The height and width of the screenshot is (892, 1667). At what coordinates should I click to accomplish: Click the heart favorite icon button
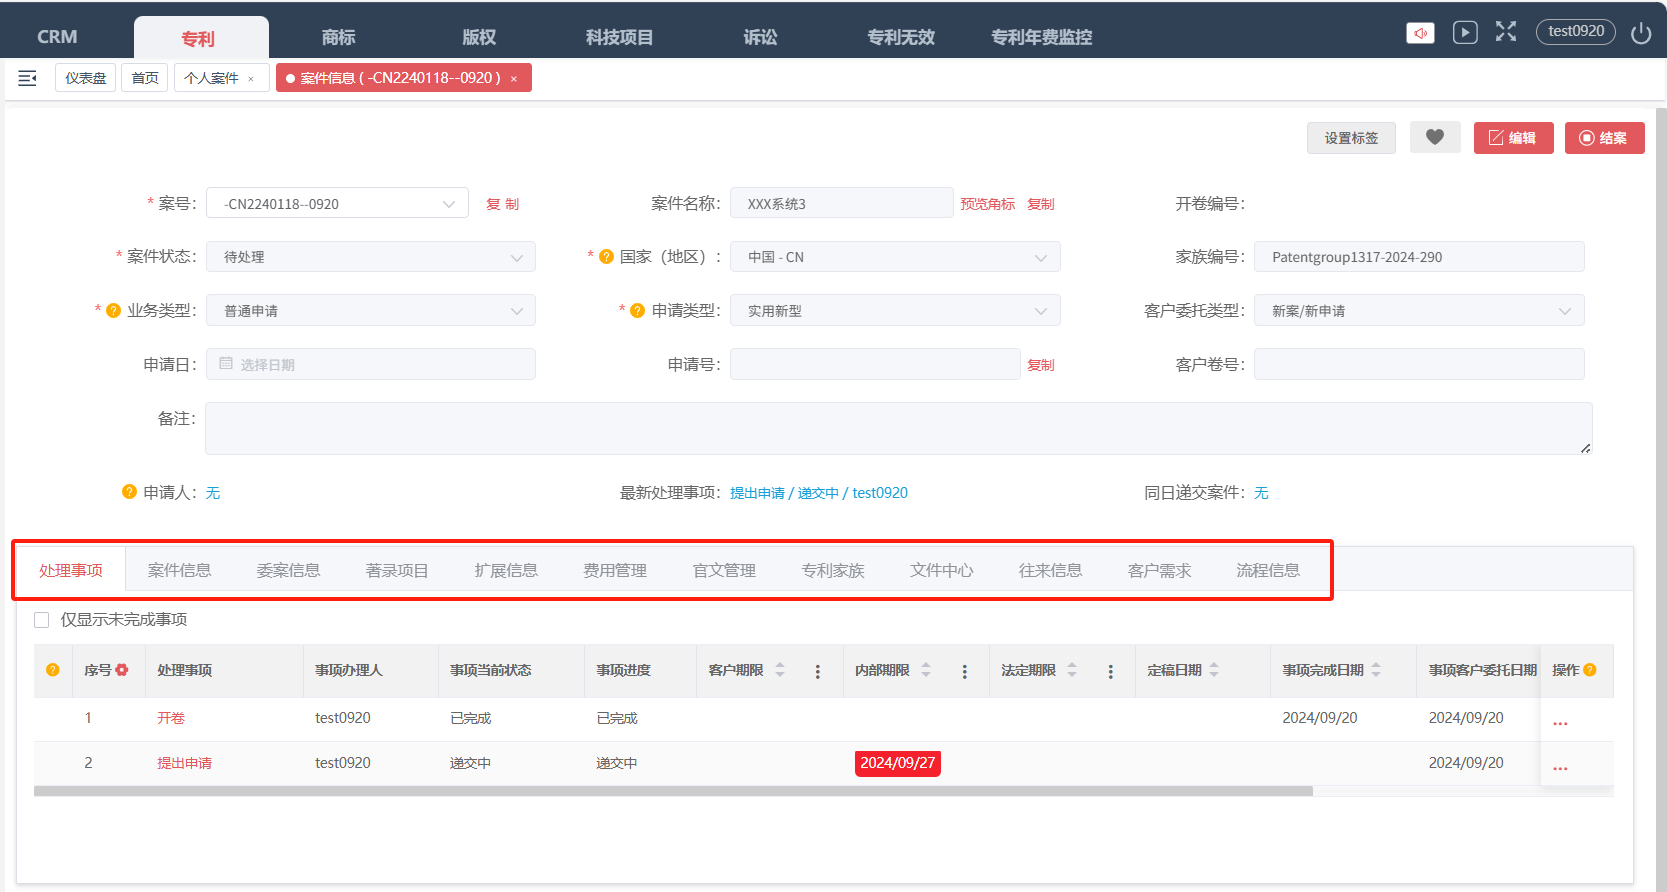coord(1435,137)
